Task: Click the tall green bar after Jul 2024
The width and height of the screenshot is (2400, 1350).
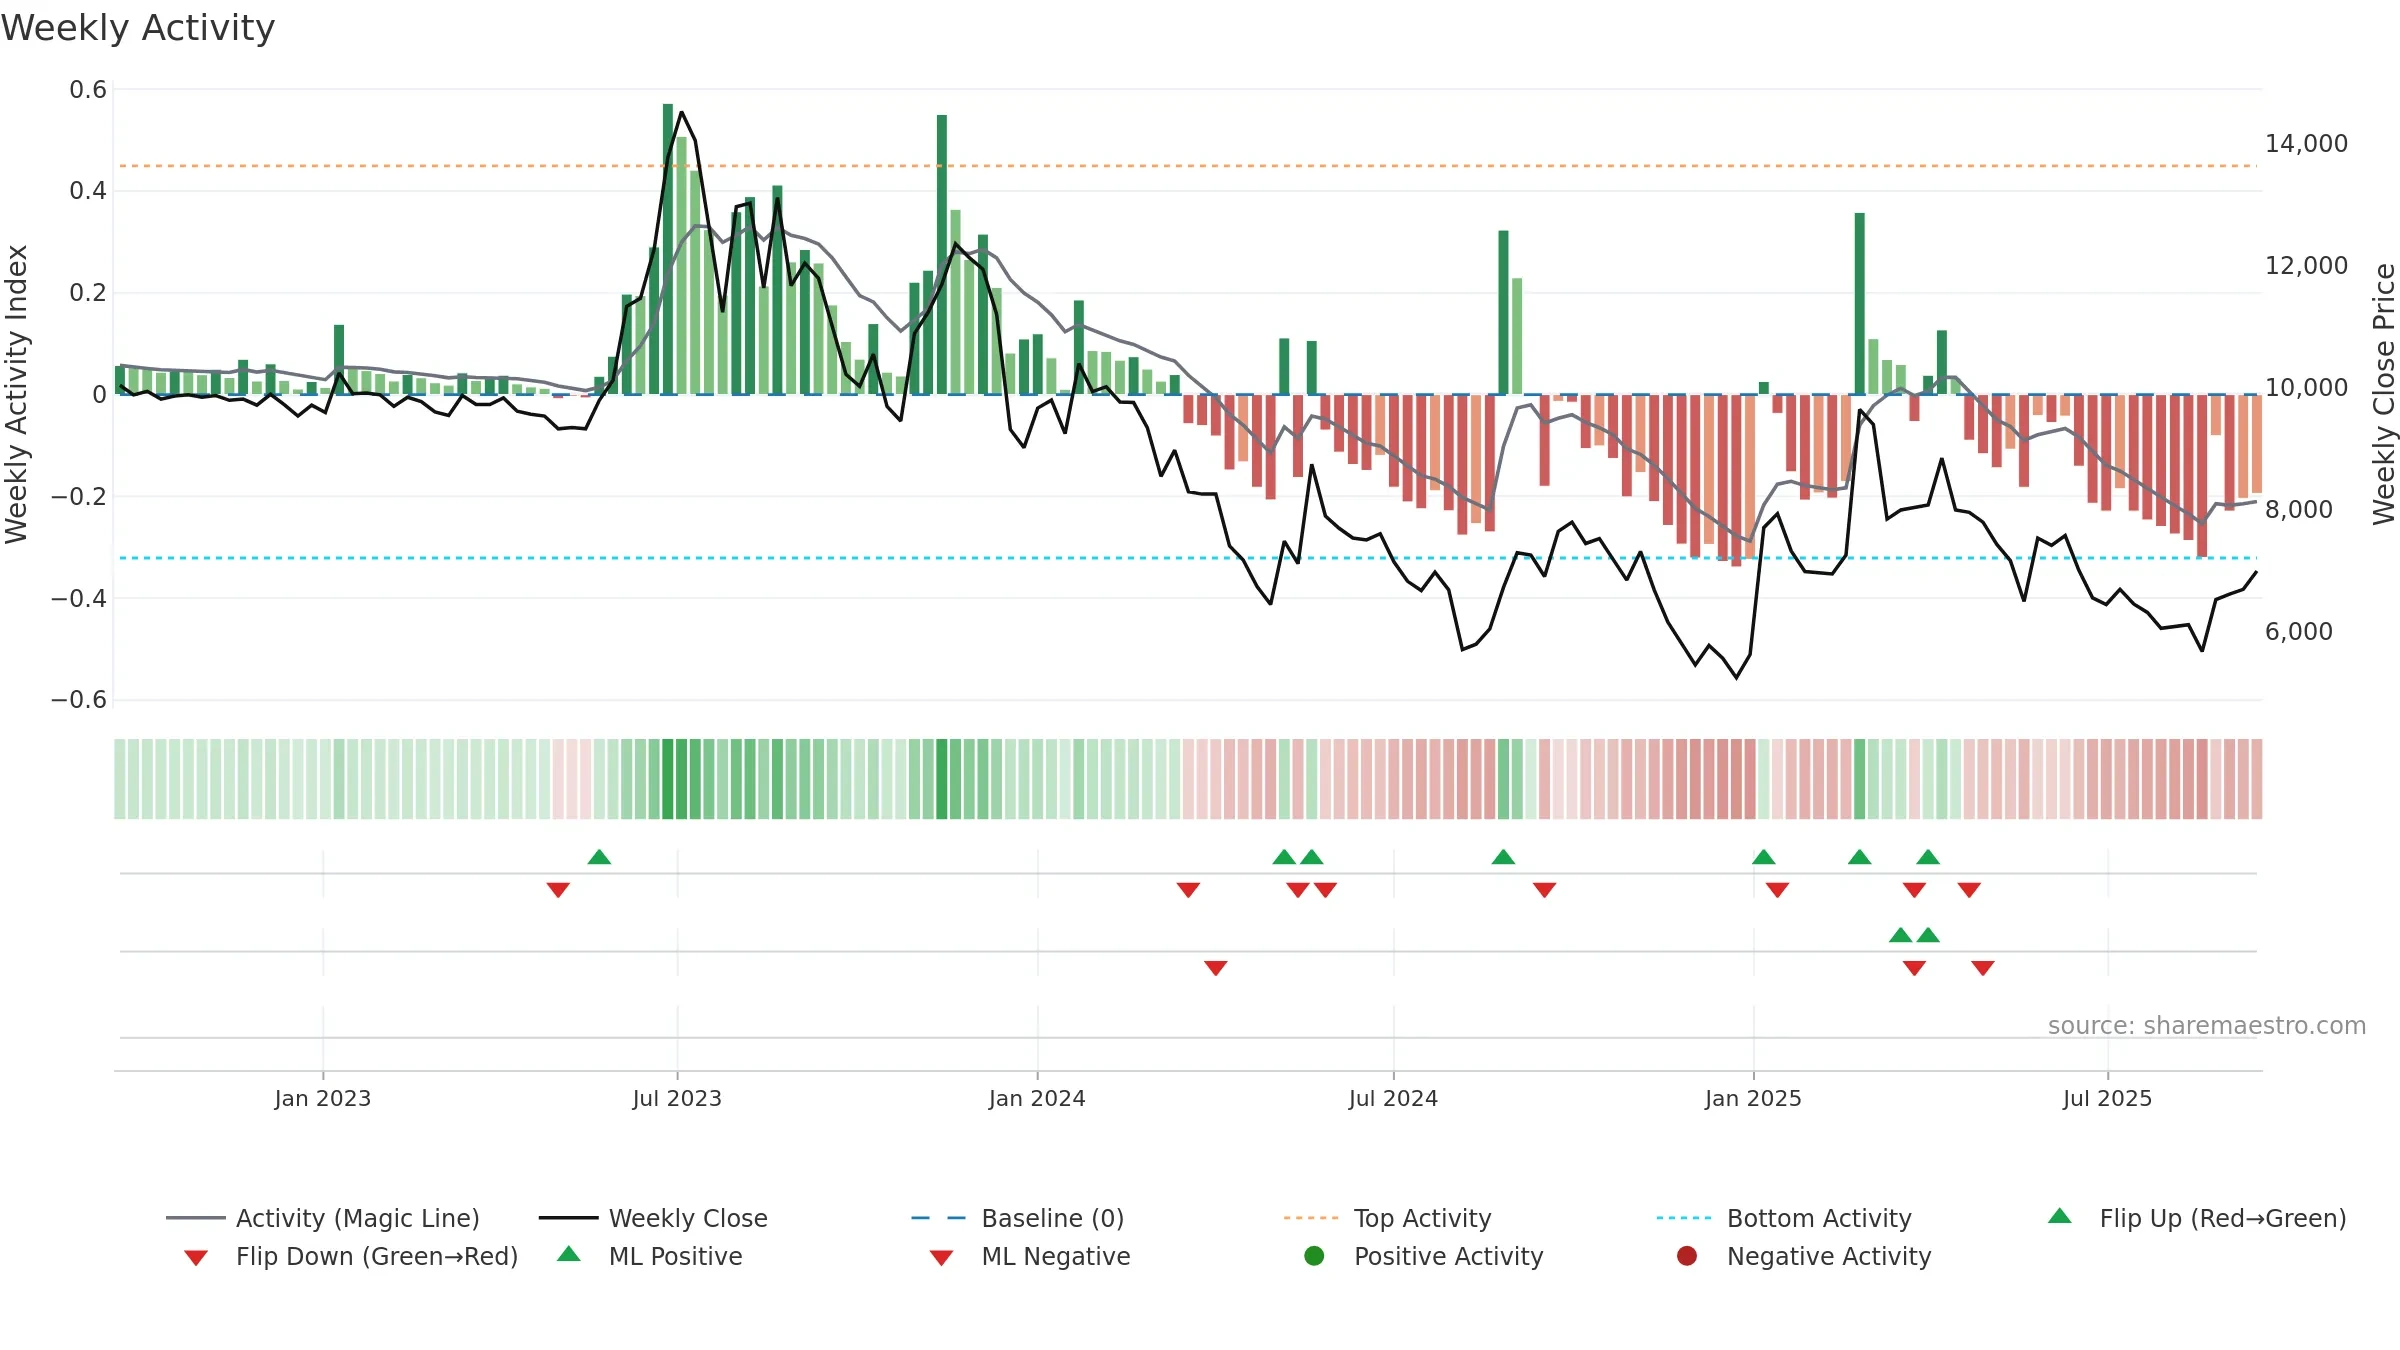Action: [x=1503, y=313]
